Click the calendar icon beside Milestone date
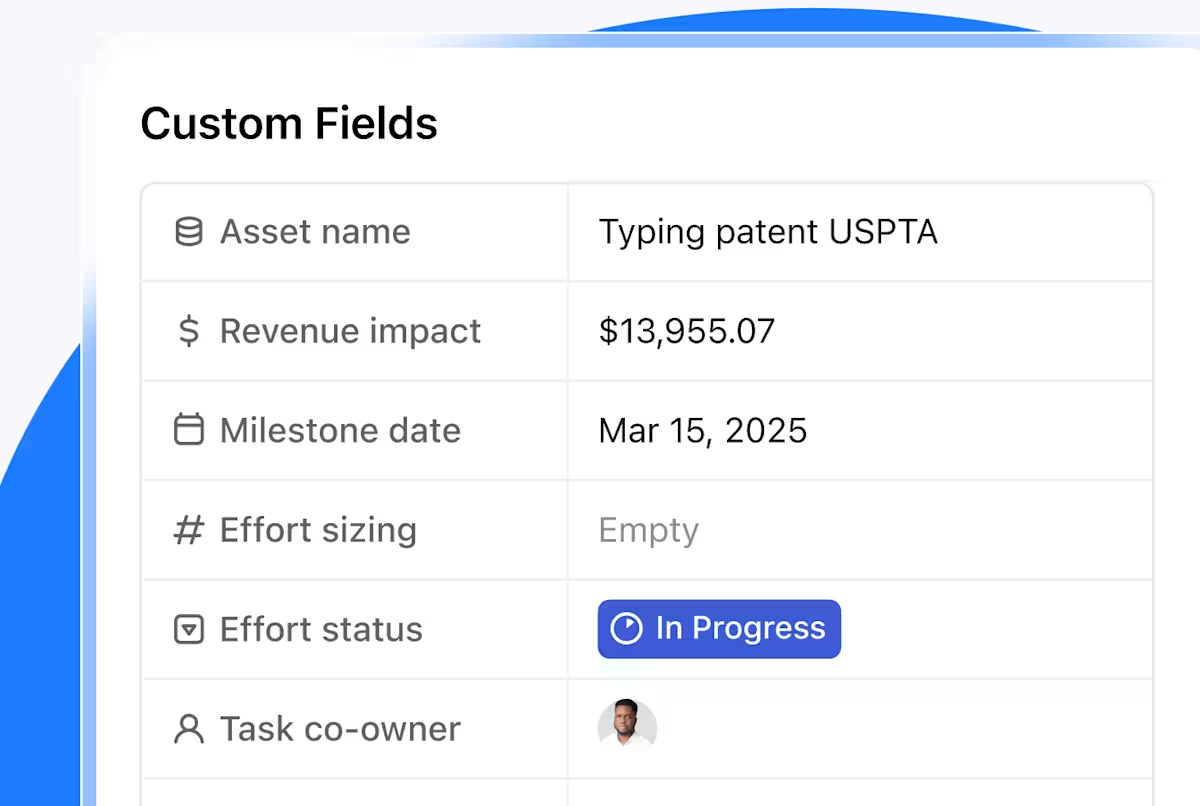 click(188, 430)
